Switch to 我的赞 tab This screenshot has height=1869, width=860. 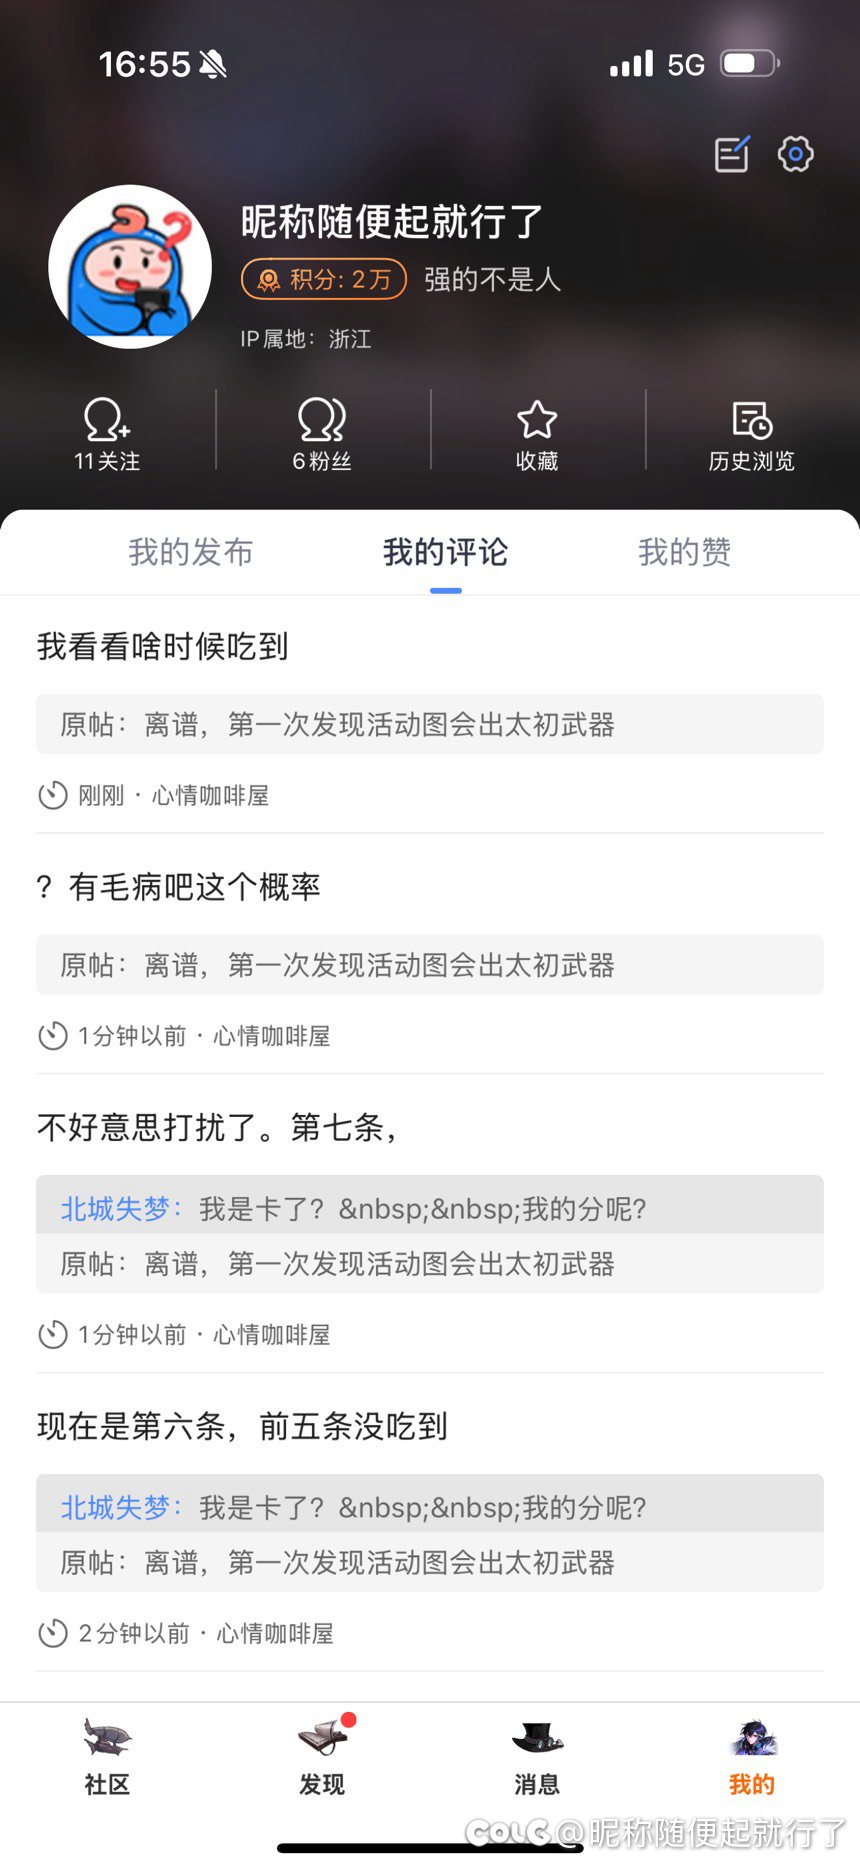click(684, 552)
